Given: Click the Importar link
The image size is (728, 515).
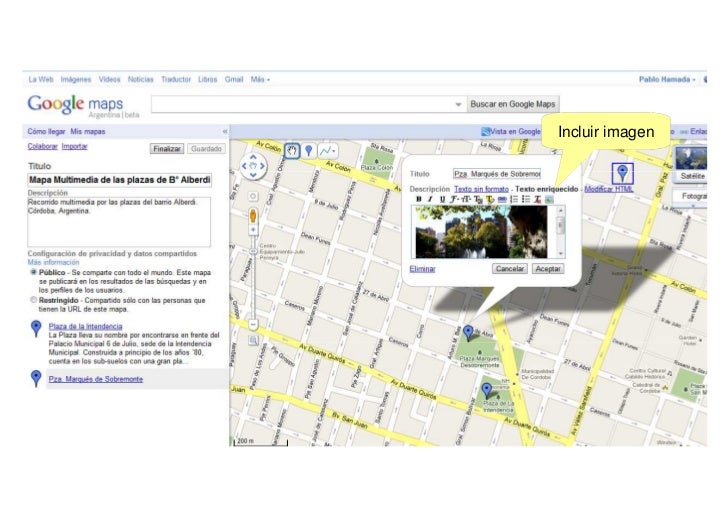Looking at the screenshot, I should click(74, 146).
